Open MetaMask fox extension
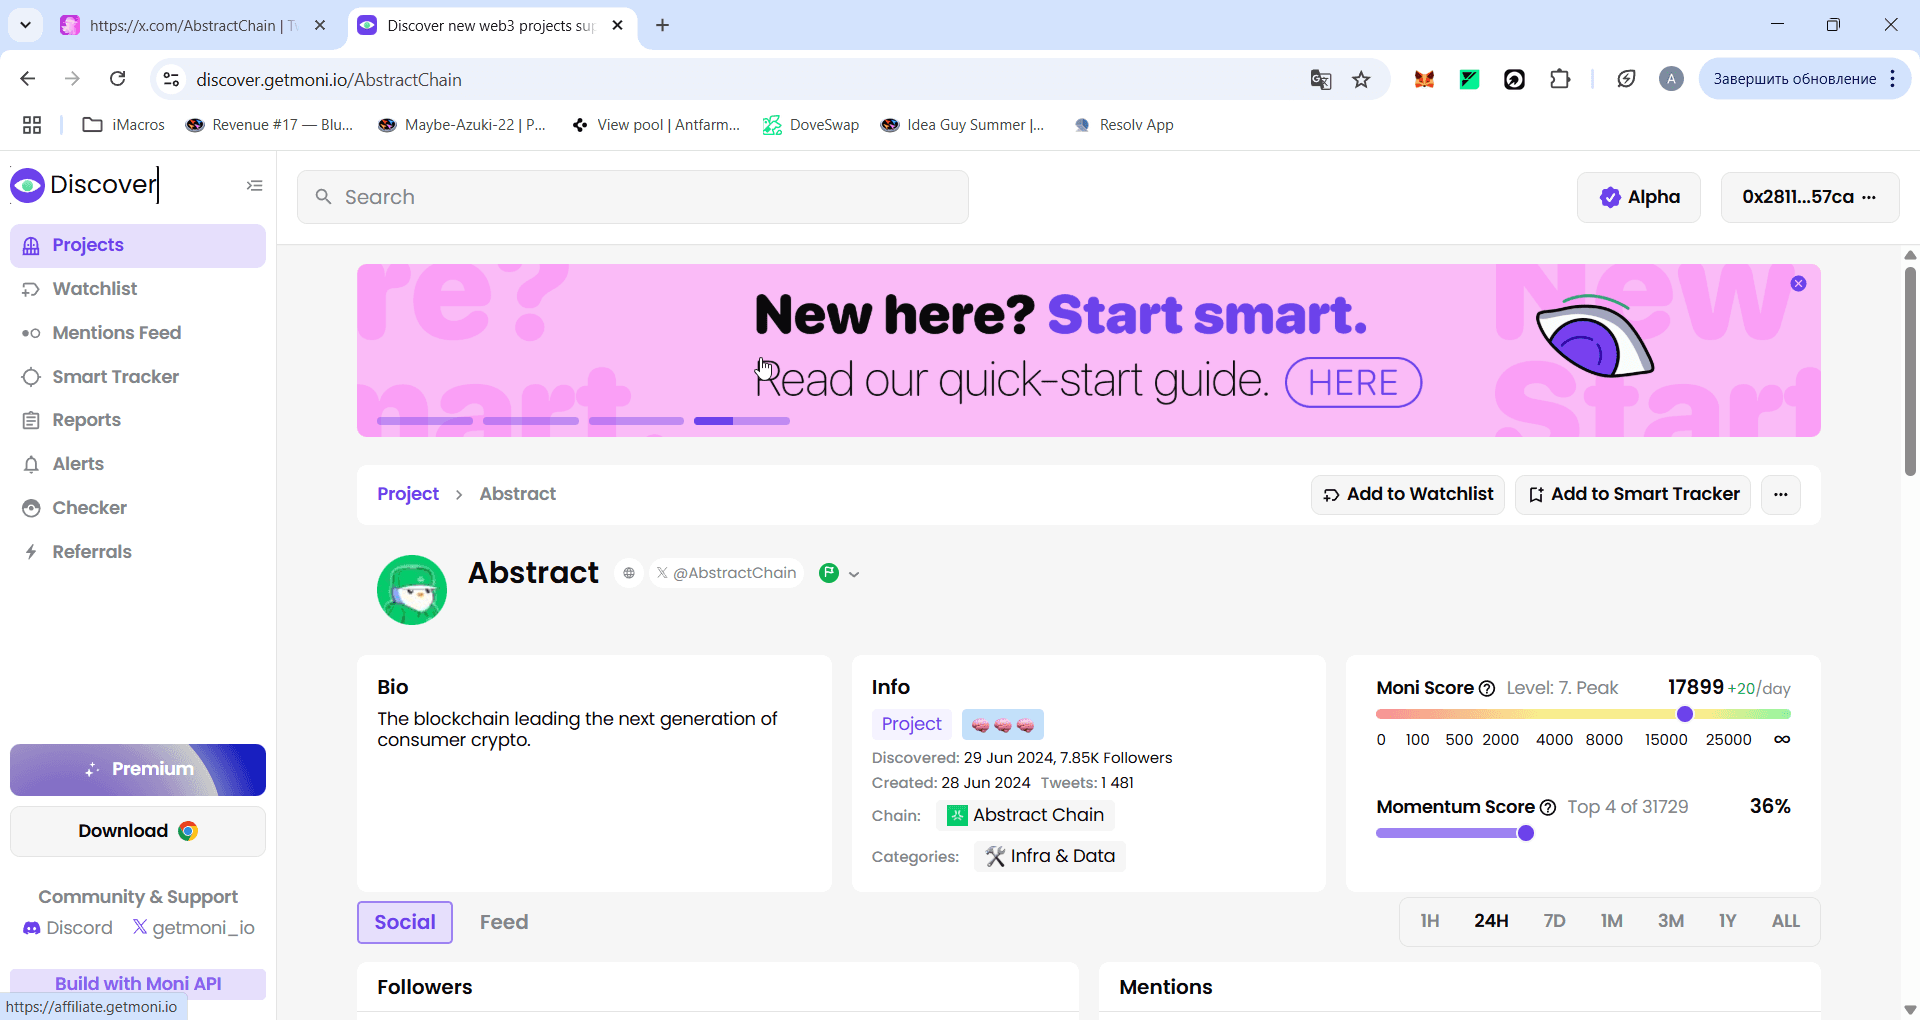The image size is (1920, 1020). (1425, 80)
